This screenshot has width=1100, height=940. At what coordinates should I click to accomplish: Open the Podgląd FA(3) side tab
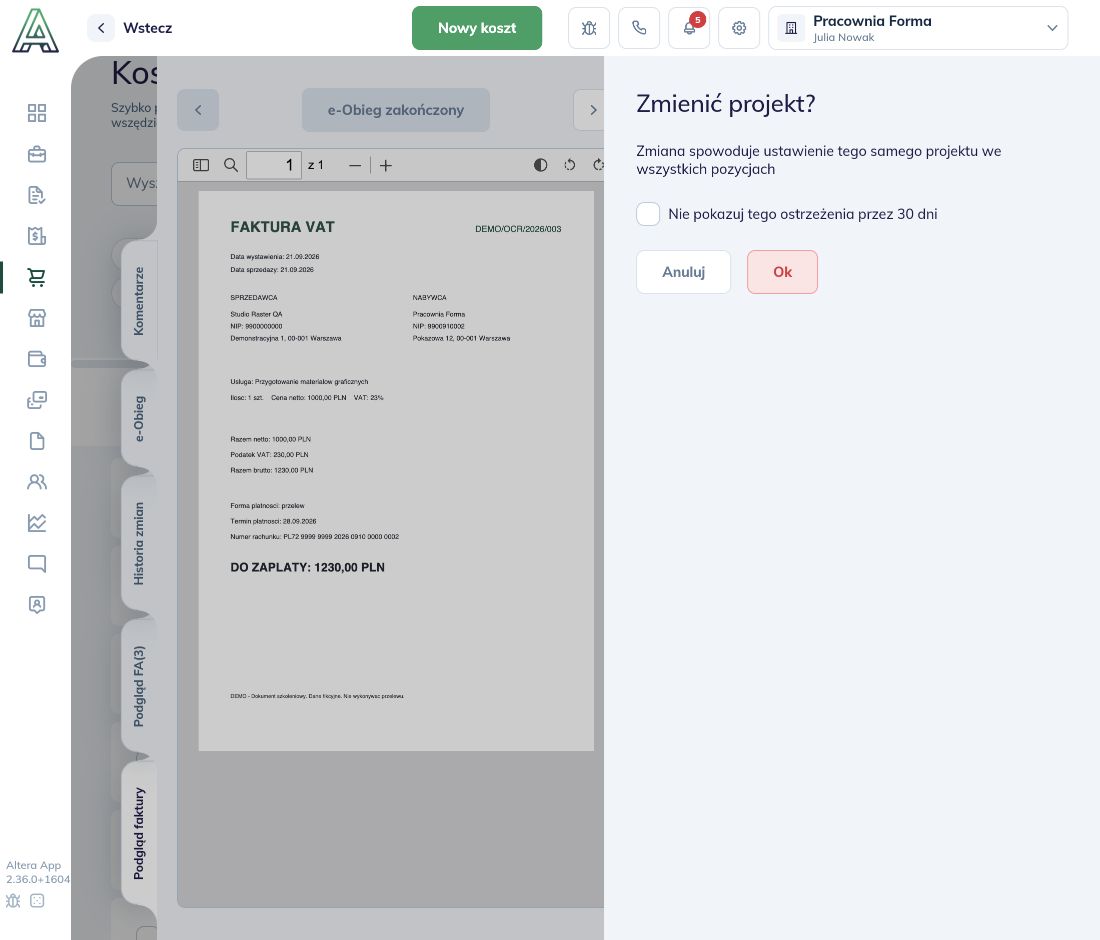click(x=139, y=686)
